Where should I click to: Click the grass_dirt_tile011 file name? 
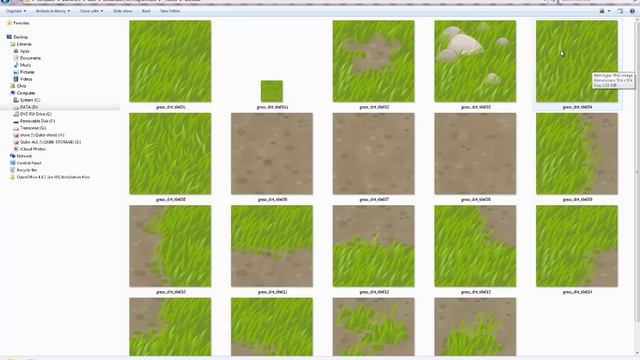[x=272, y=292]
